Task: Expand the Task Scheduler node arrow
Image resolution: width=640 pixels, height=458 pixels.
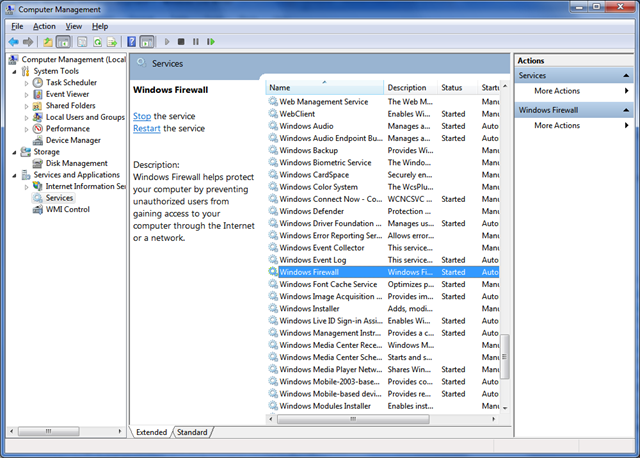Action: [27, 83]
